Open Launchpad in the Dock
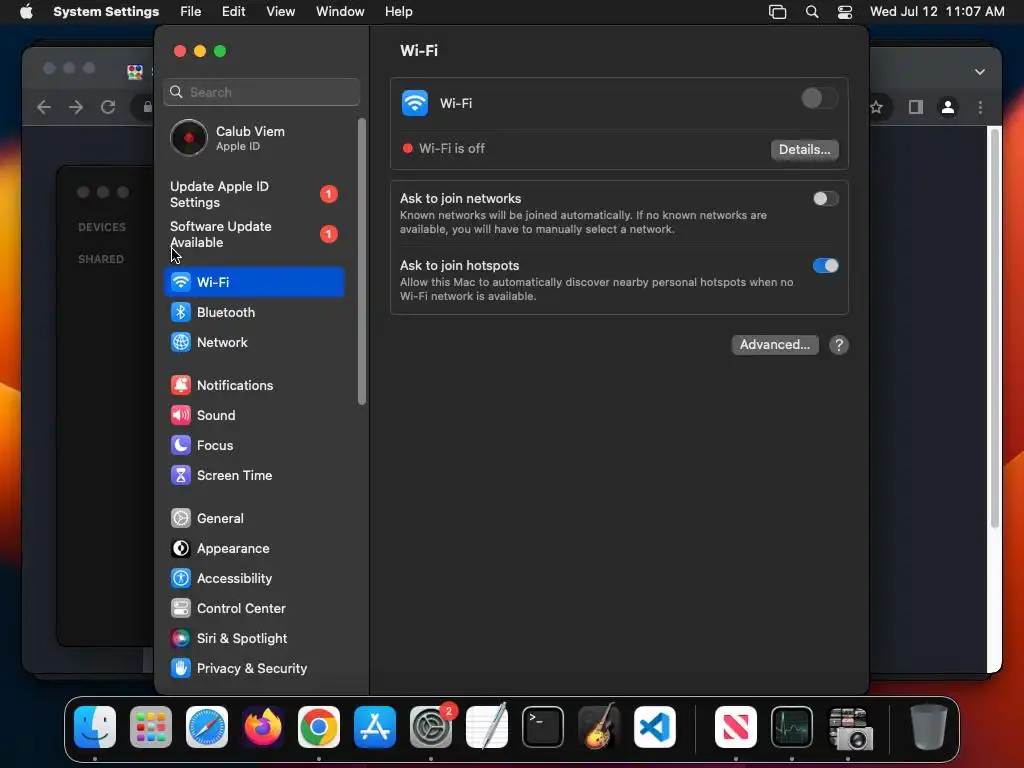The height and width of the screenshot is (768, 1024). pos(151,727)
